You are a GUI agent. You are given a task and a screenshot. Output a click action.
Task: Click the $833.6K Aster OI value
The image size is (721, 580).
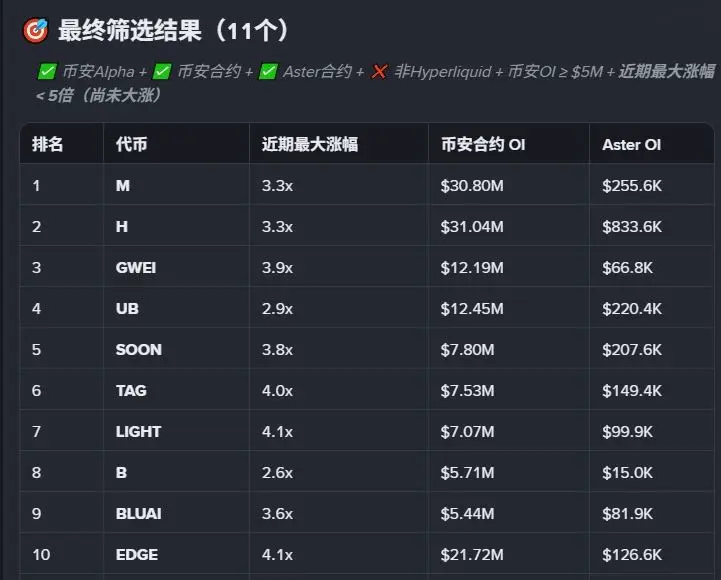pyautogui.click(x=632, y=227)
